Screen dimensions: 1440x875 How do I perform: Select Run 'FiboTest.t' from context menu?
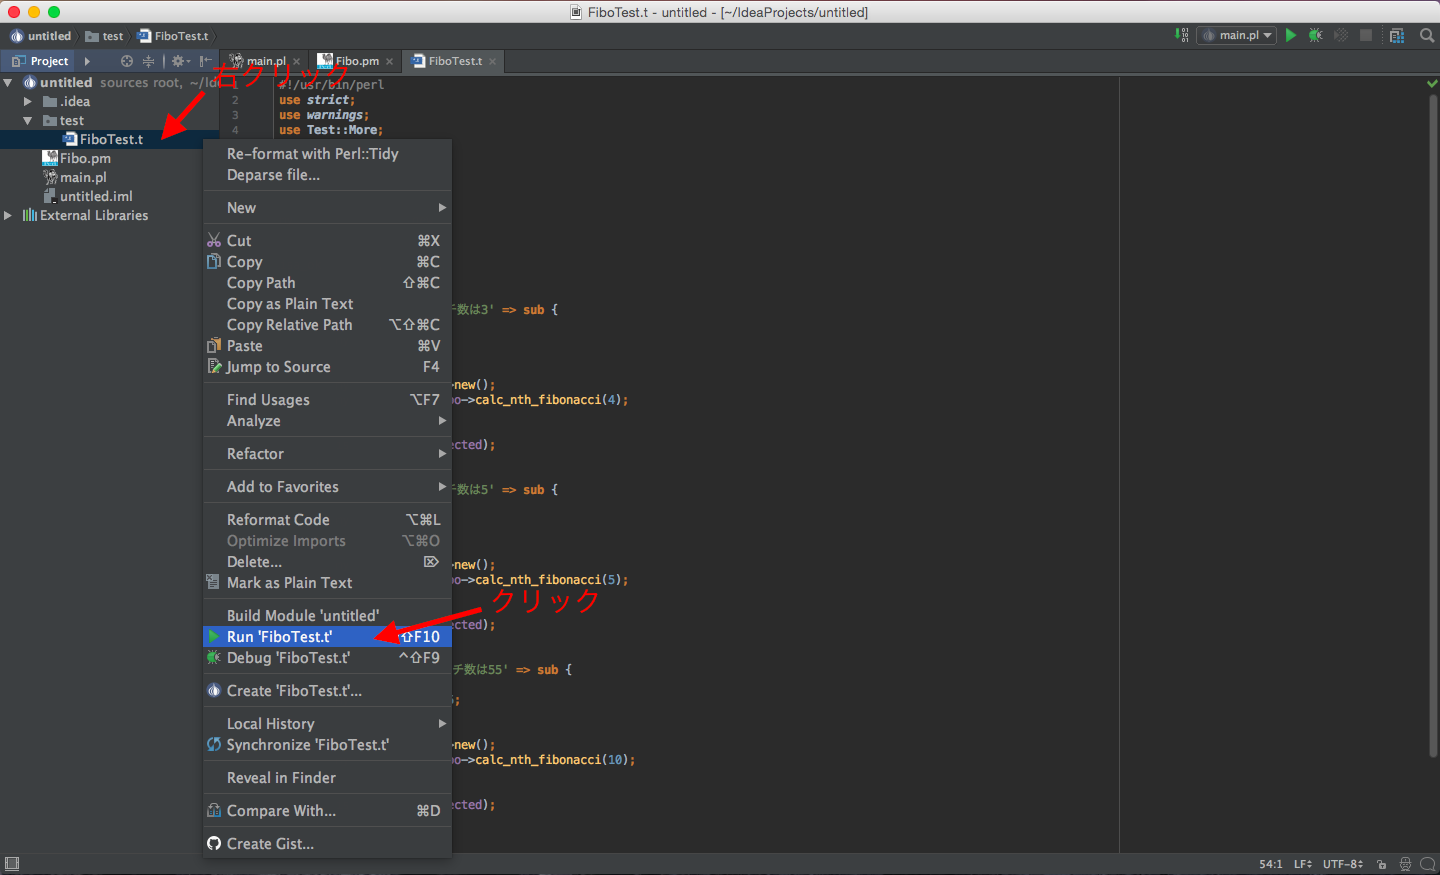coord(279,637)
